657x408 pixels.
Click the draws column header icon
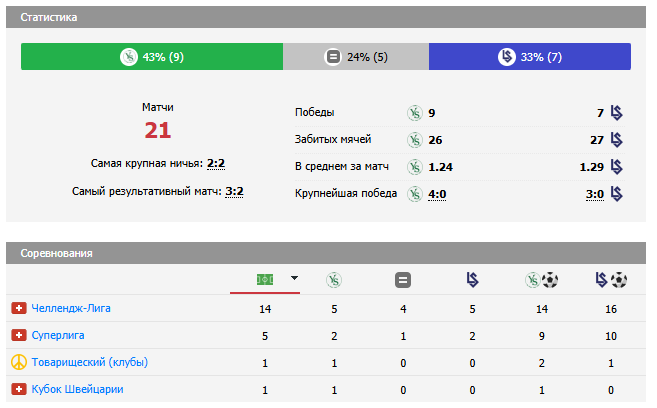[403, 280]
